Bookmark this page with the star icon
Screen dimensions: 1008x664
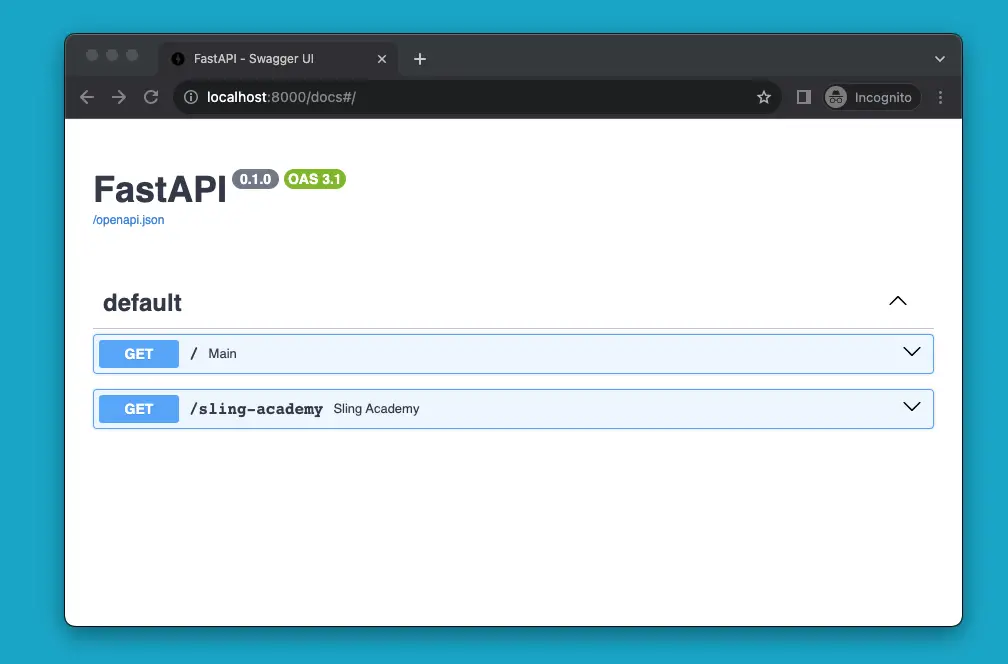pyautogui.click(x=764, y=97)
